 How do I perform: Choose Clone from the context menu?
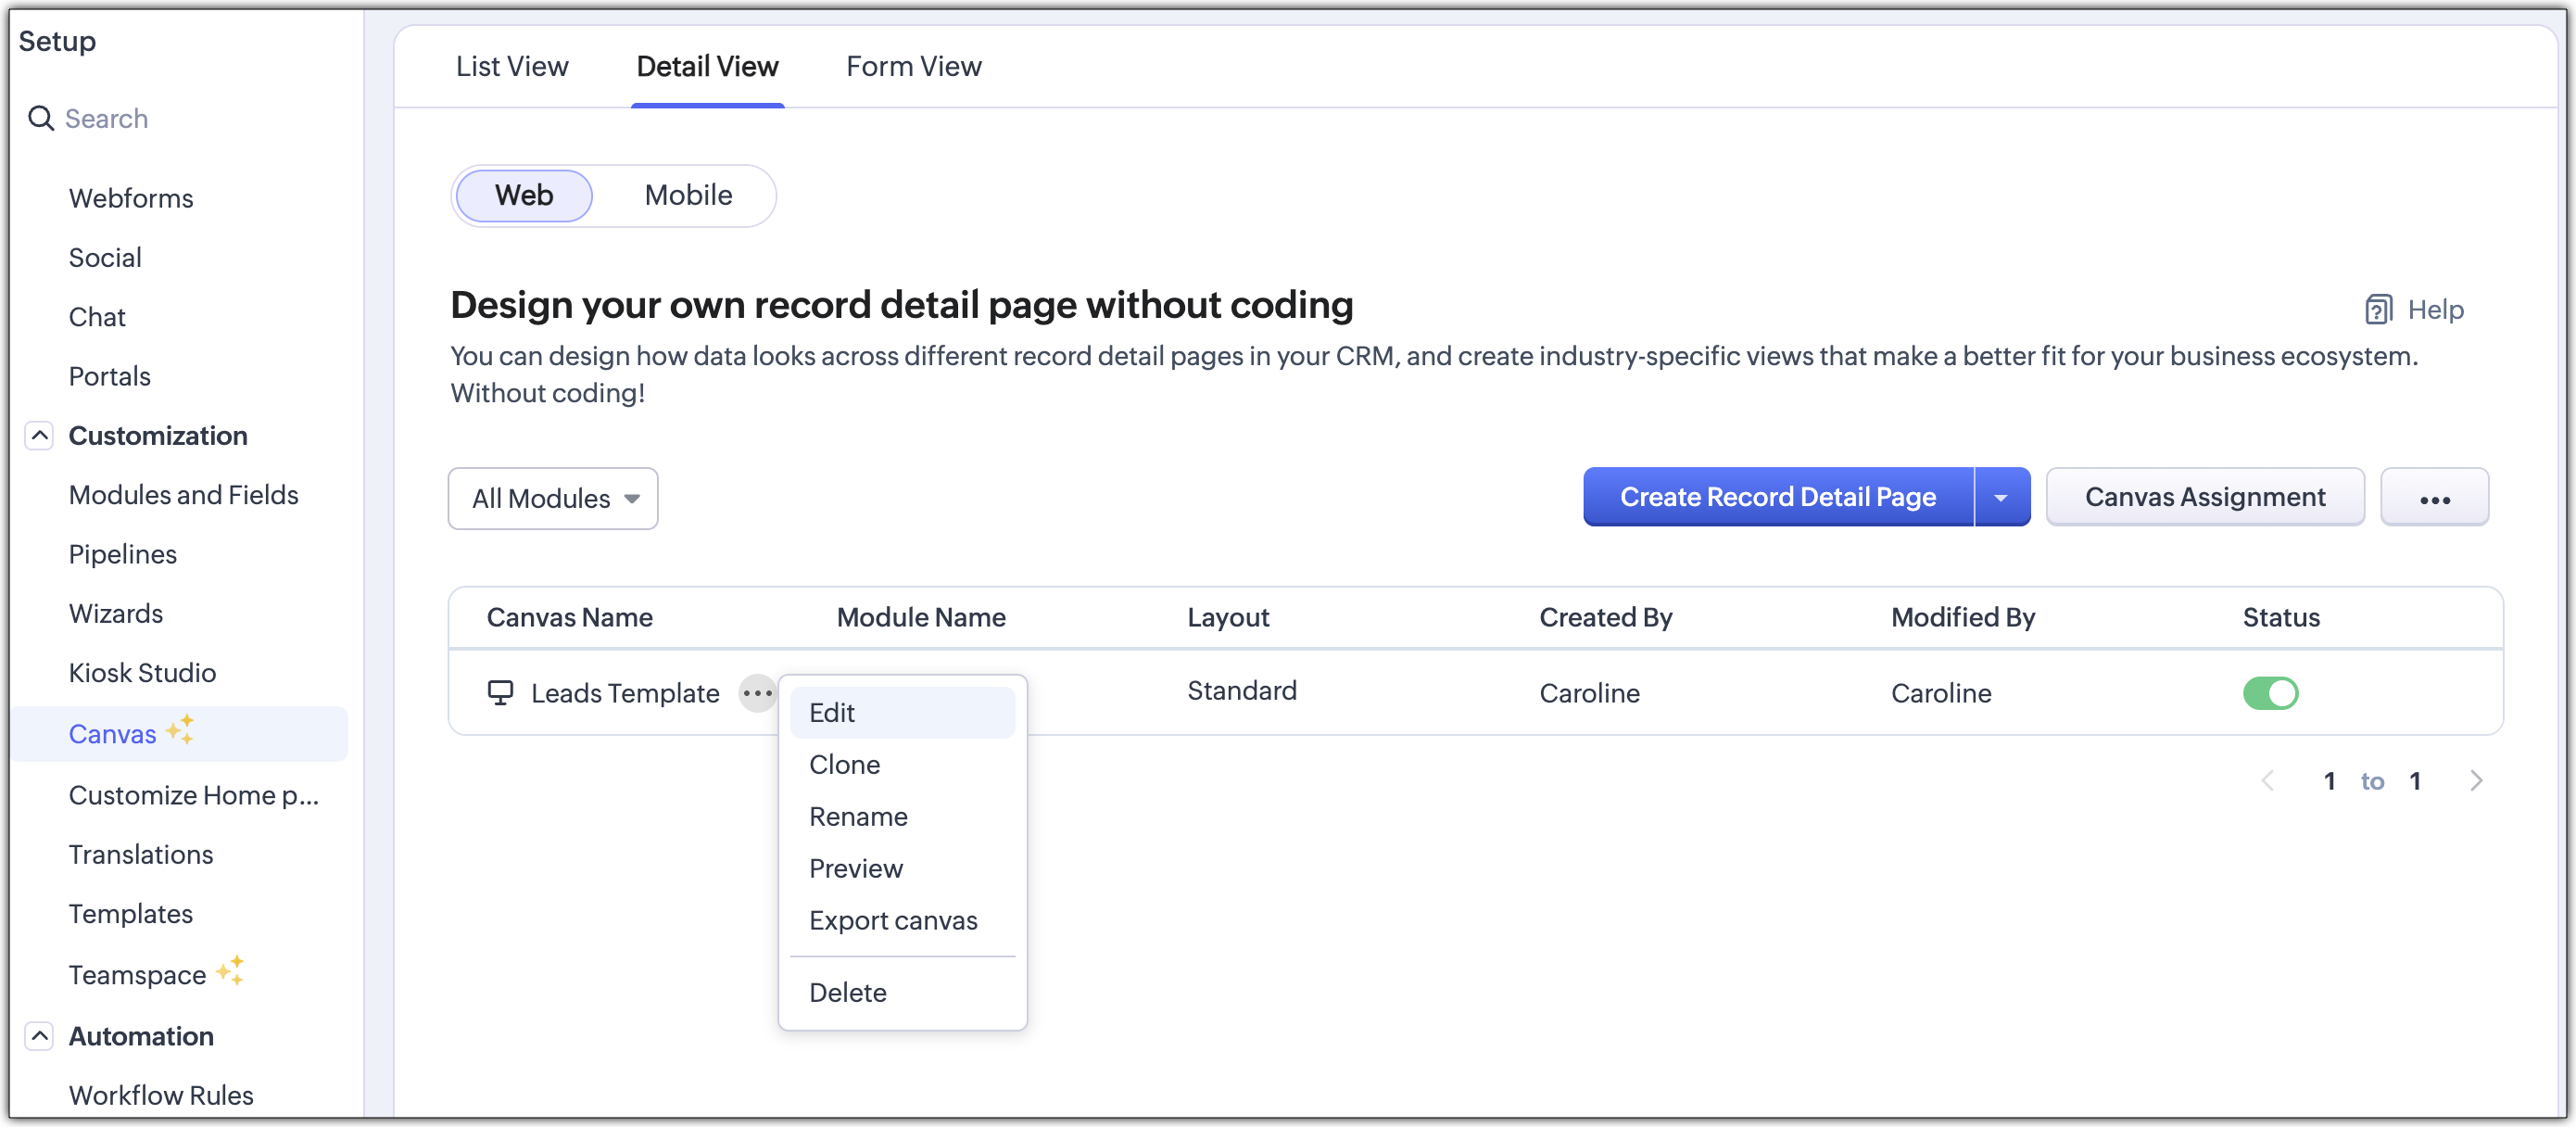(x=844, y=765)
